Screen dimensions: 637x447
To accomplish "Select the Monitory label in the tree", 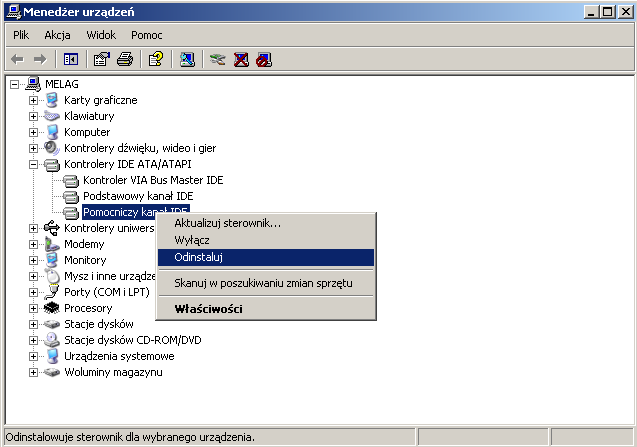I will pos(85,260).
